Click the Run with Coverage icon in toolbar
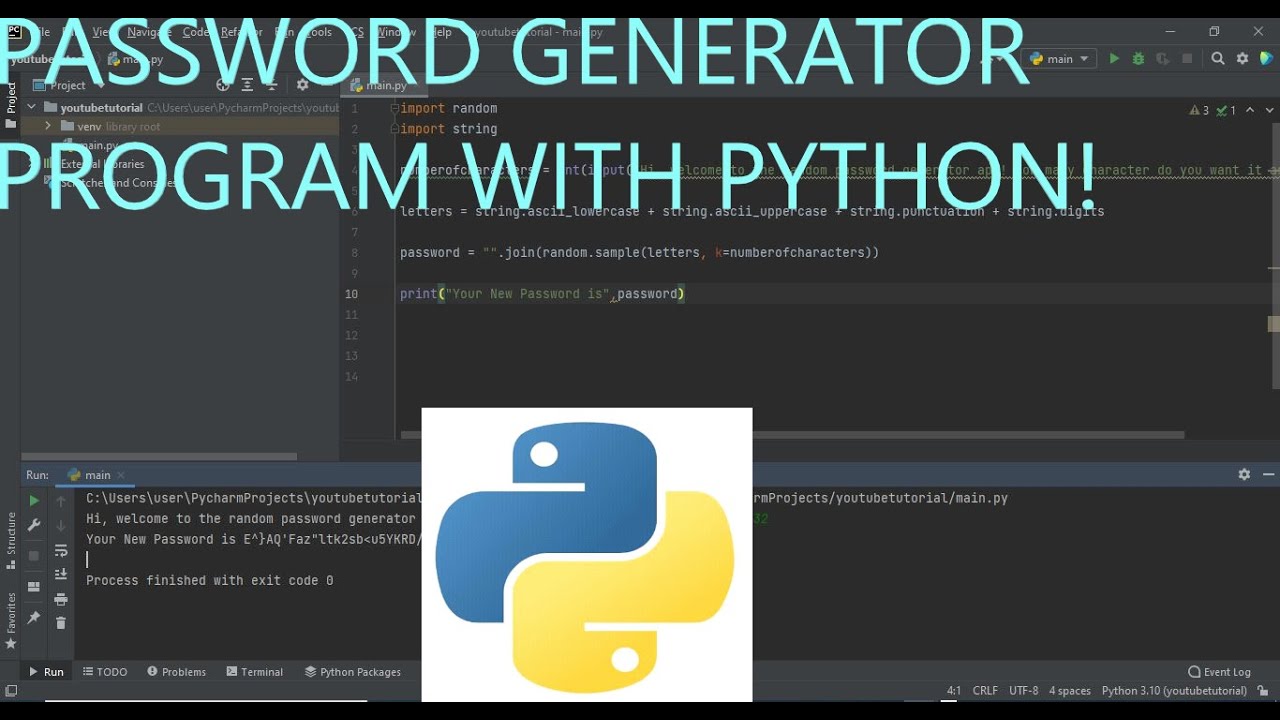The width and height of the screenshot is (1280, 720). pyautogui.click(x=1162, y=59)
